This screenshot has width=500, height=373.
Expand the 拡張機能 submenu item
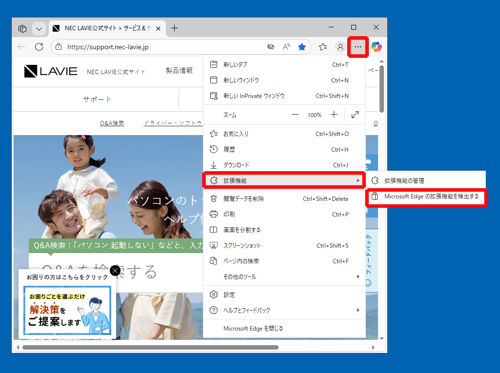tap(284, 181)
